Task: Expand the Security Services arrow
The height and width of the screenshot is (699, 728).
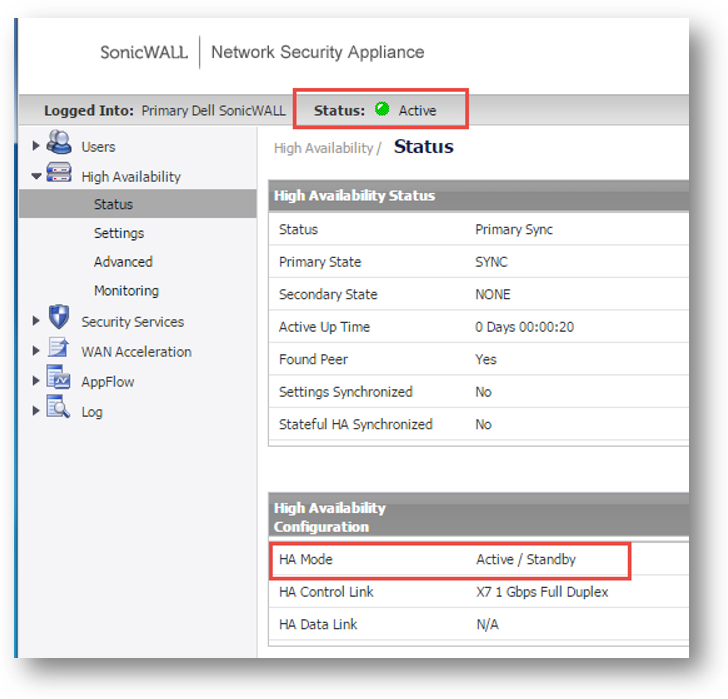Action: 37,321
